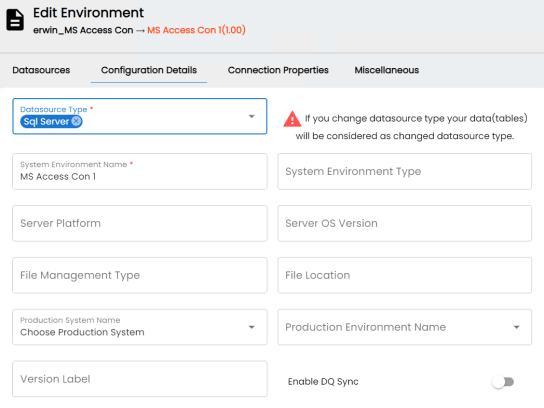Toggle the Enable DQ Sync switch
The image size is (544, 408).
[x=503, y=382]
